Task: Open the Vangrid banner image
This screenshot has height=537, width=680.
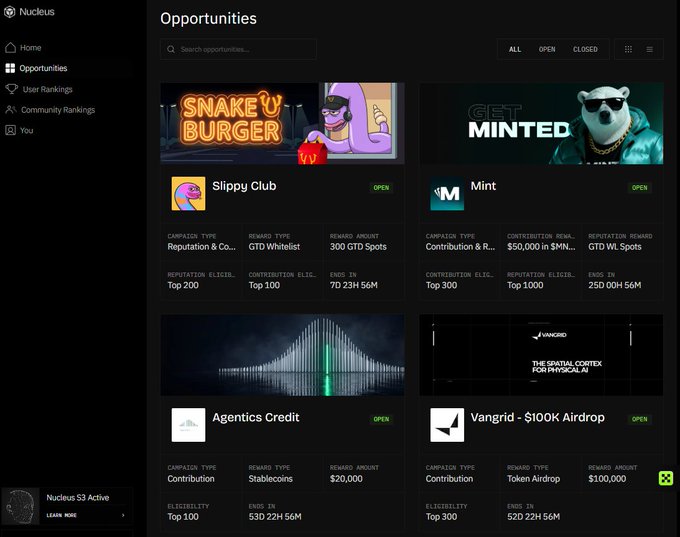Action: (x=541, y=355)
